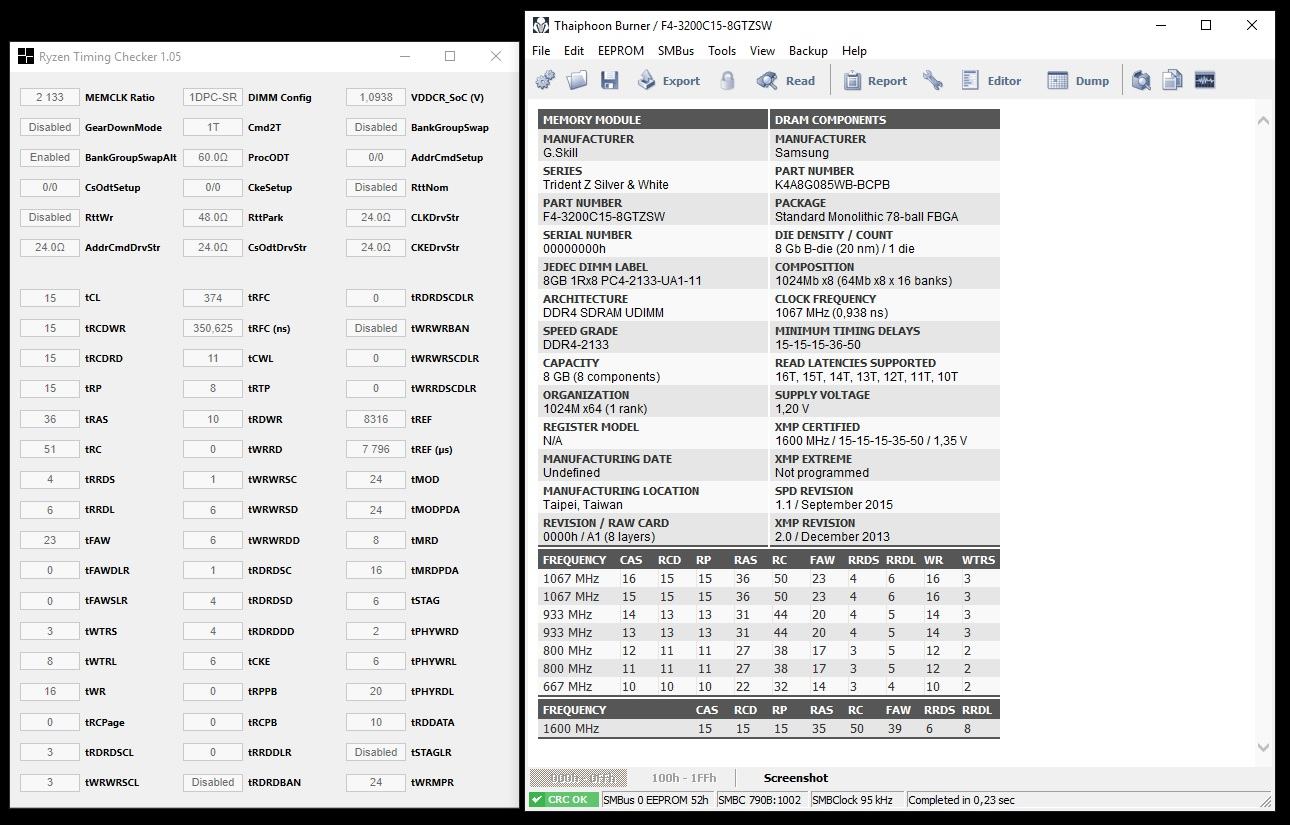Click the tRDRDBAN Disabled field
This screenshot has width=1290, height=825.
click(213, 782)
